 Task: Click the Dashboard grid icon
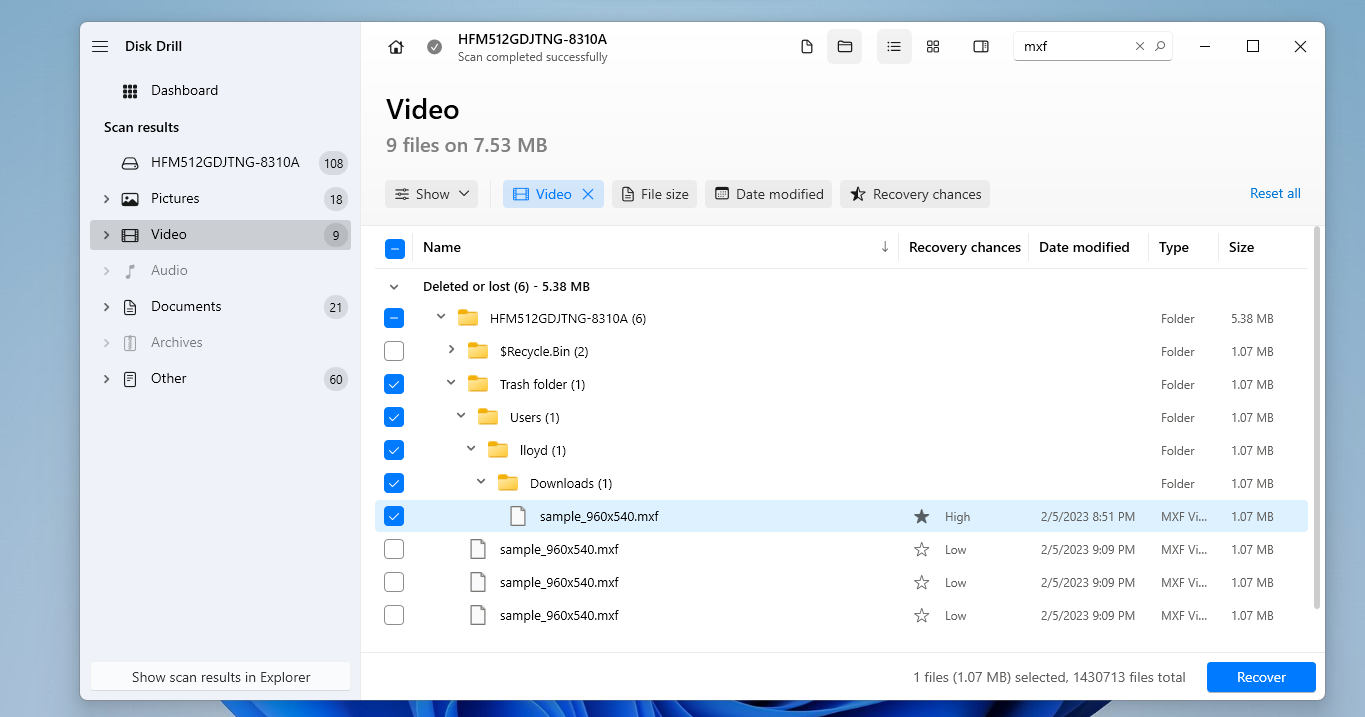[130, 91]
